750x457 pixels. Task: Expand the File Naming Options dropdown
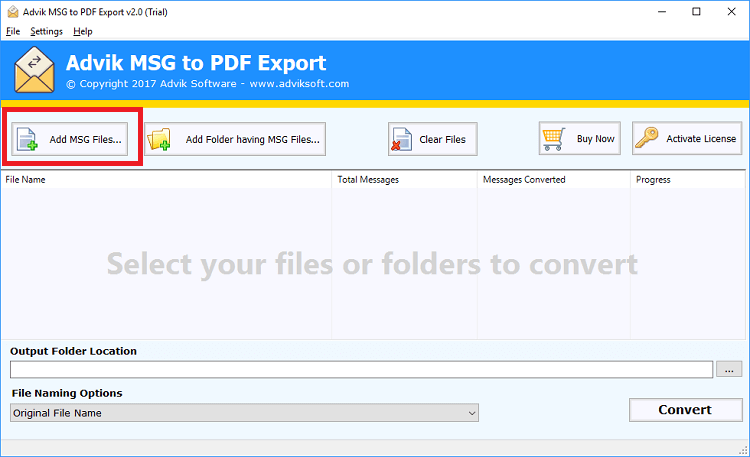tap(244, 412)
